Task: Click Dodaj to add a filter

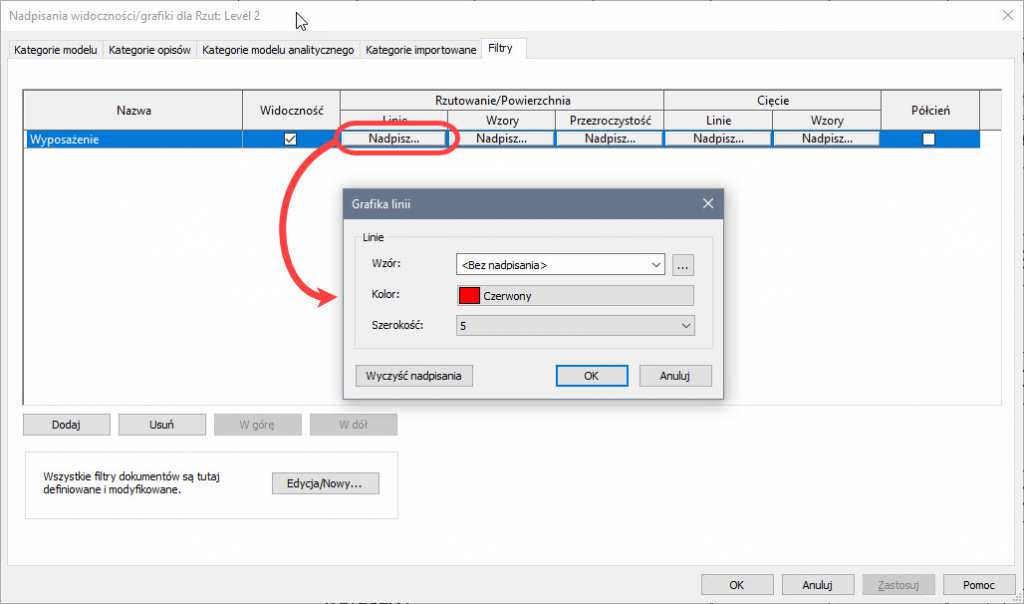Action: (x=65, y=424)
